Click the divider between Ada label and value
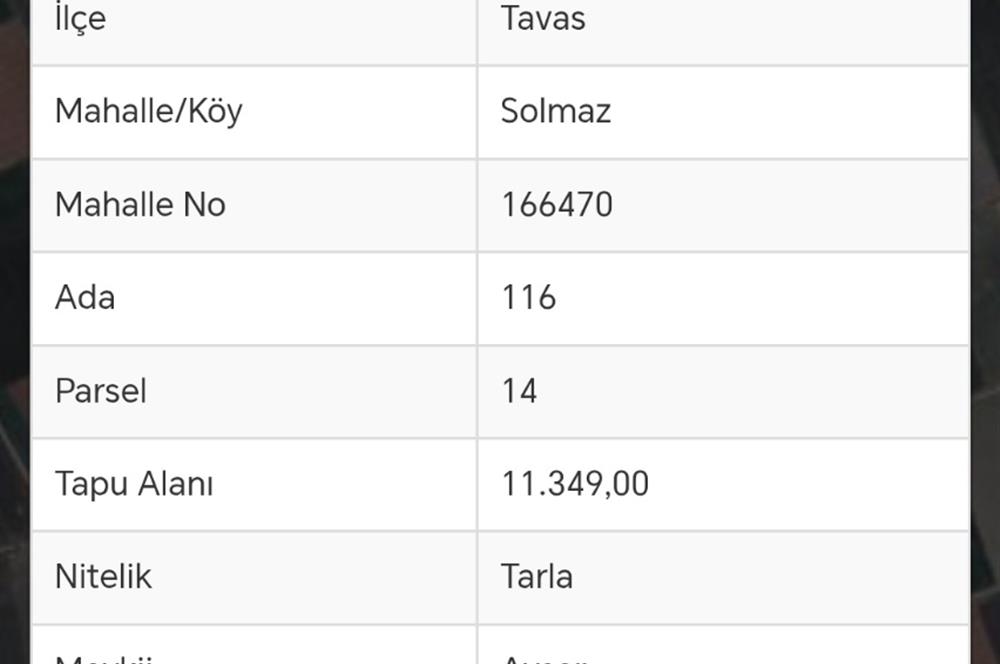This screenshot has width=1000, height=664. (477, 298)
